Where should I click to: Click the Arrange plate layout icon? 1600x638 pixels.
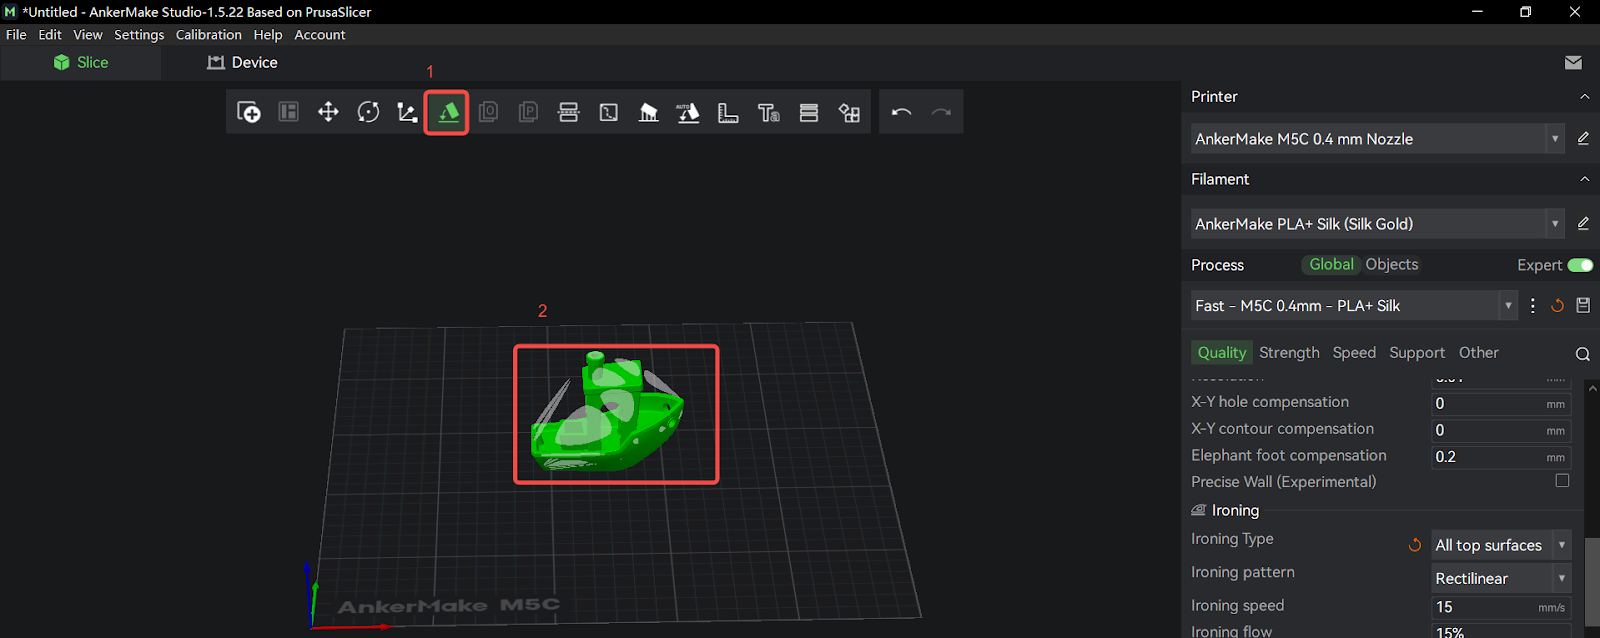pos(289,112)
